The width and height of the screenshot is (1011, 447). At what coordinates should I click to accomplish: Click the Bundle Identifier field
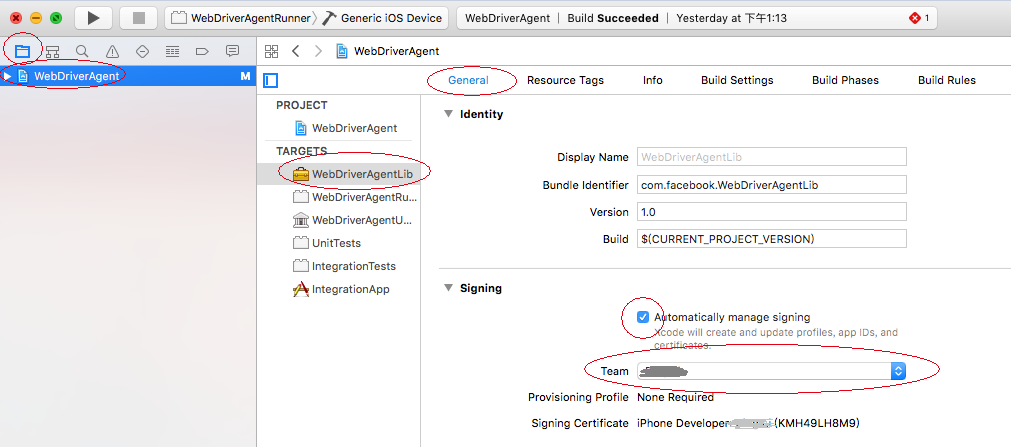770,185
